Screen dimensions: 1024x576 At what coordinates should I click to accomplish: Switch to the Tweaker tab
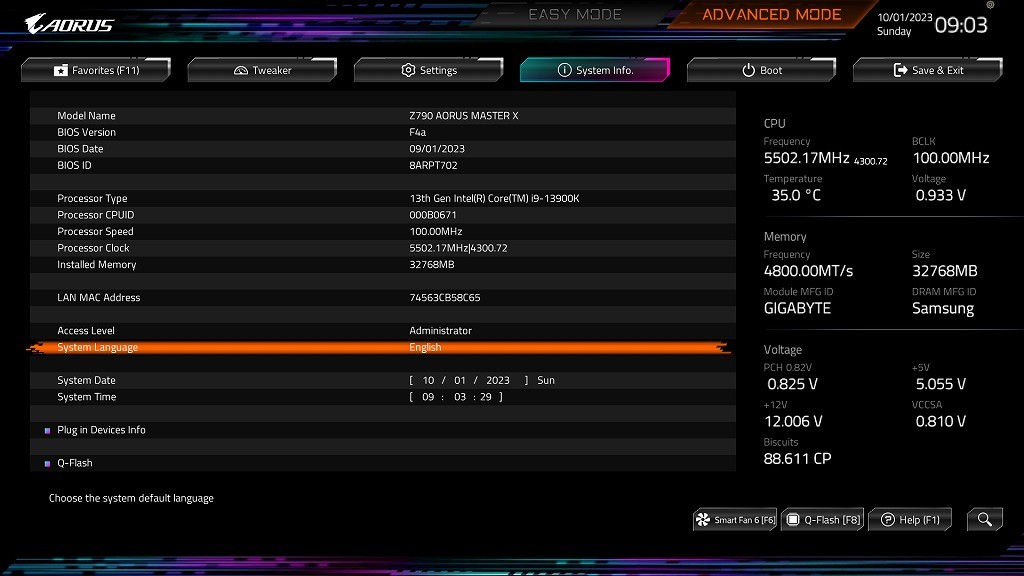262,70
